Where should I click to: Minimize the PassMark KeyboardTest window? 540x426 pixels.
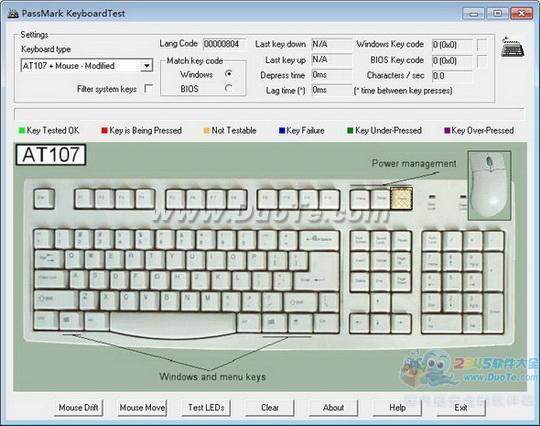[474, 14]
